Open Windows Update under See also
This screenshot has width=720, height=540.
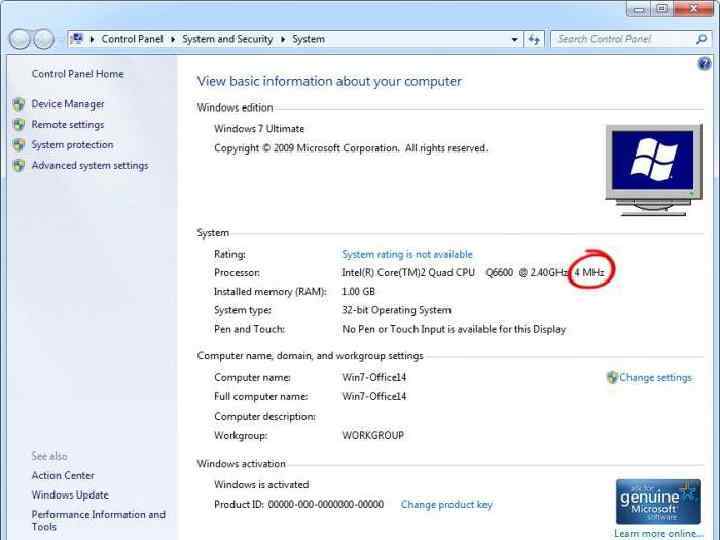click(x=70, y=495)
